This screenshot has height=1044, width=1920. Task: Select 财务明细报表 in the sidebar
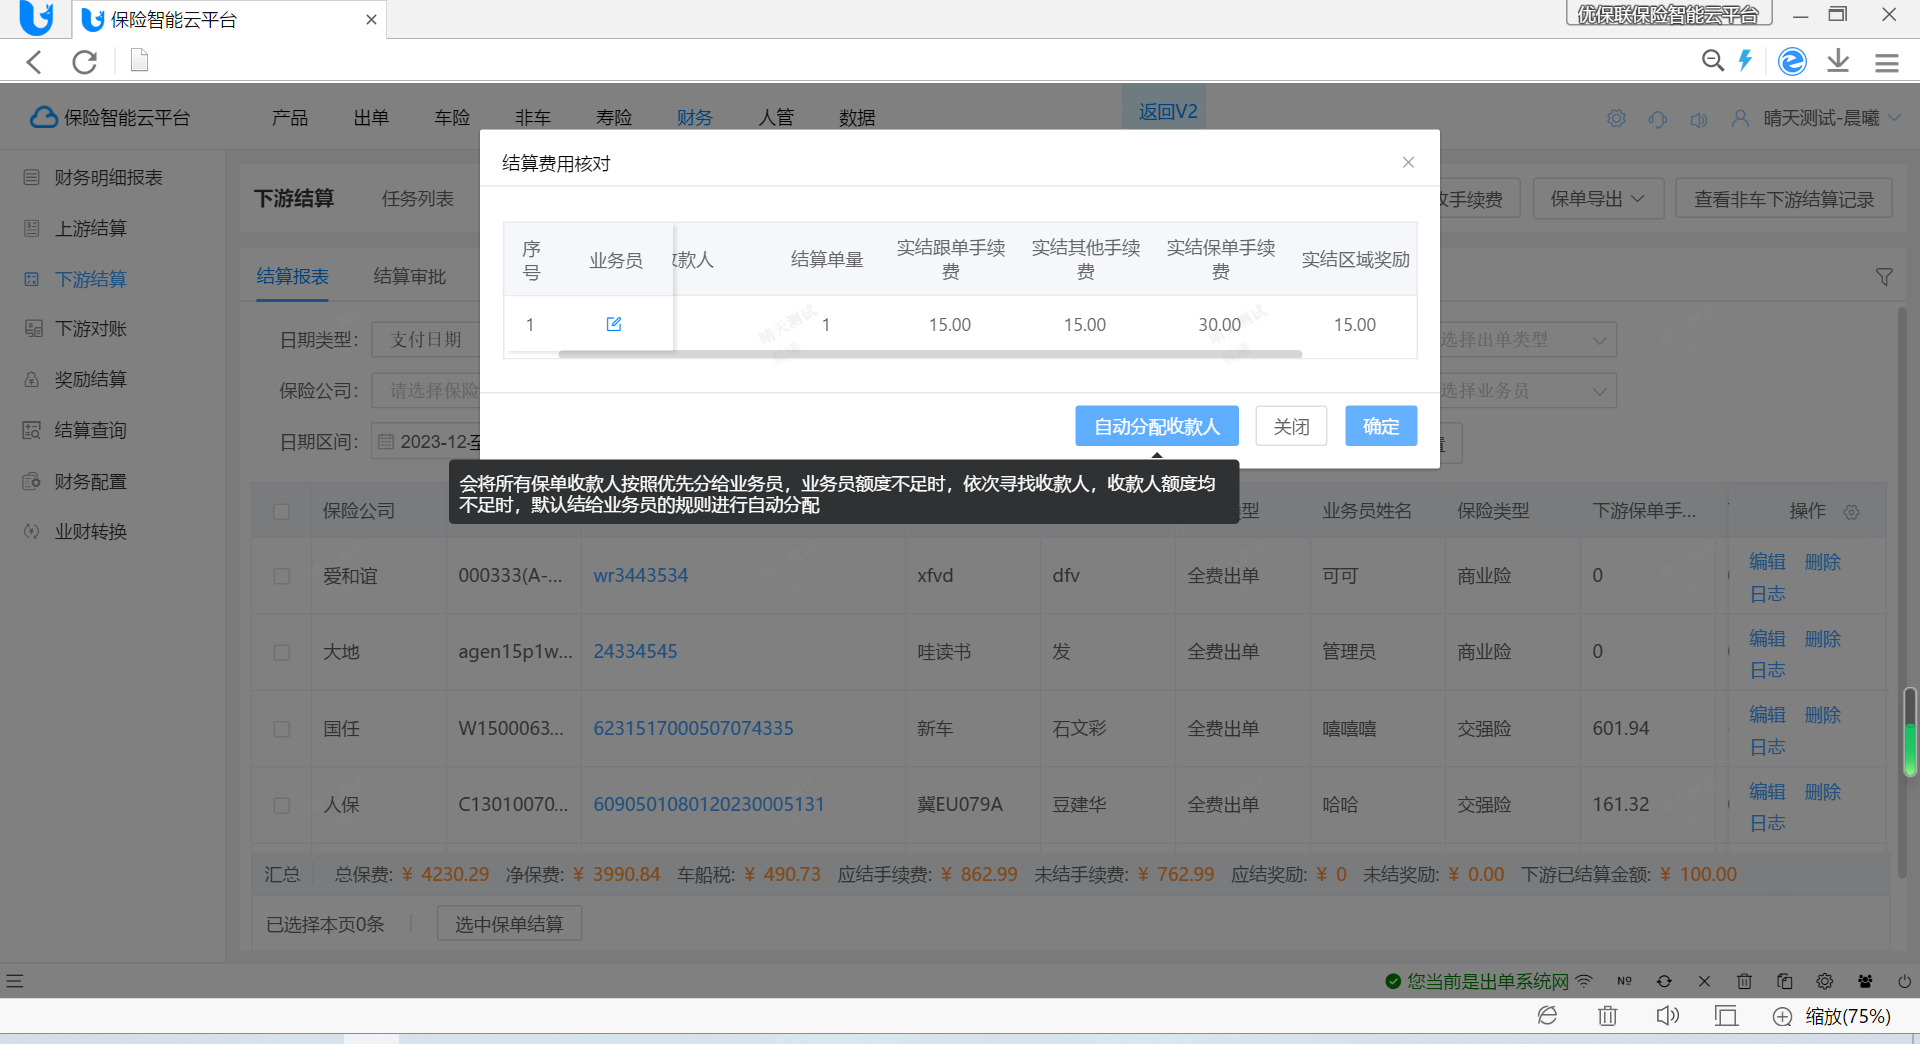pos(108,178)
